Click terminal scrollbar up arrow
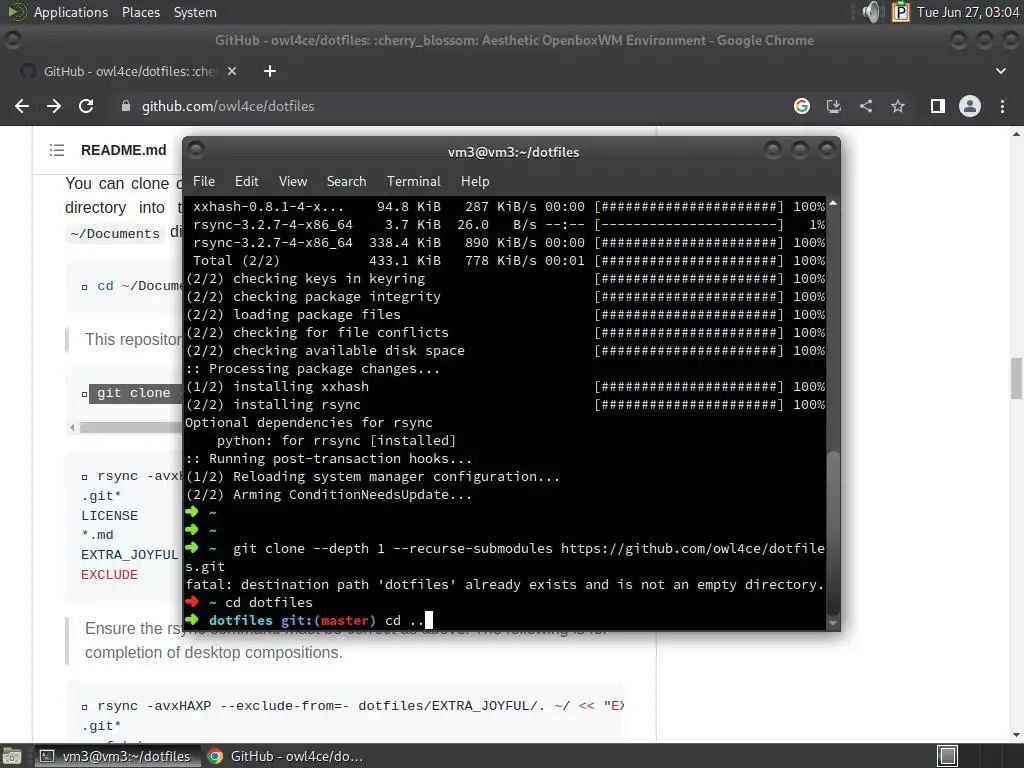The height and width of the screenshot is (768, 1024). click(833, 203)
